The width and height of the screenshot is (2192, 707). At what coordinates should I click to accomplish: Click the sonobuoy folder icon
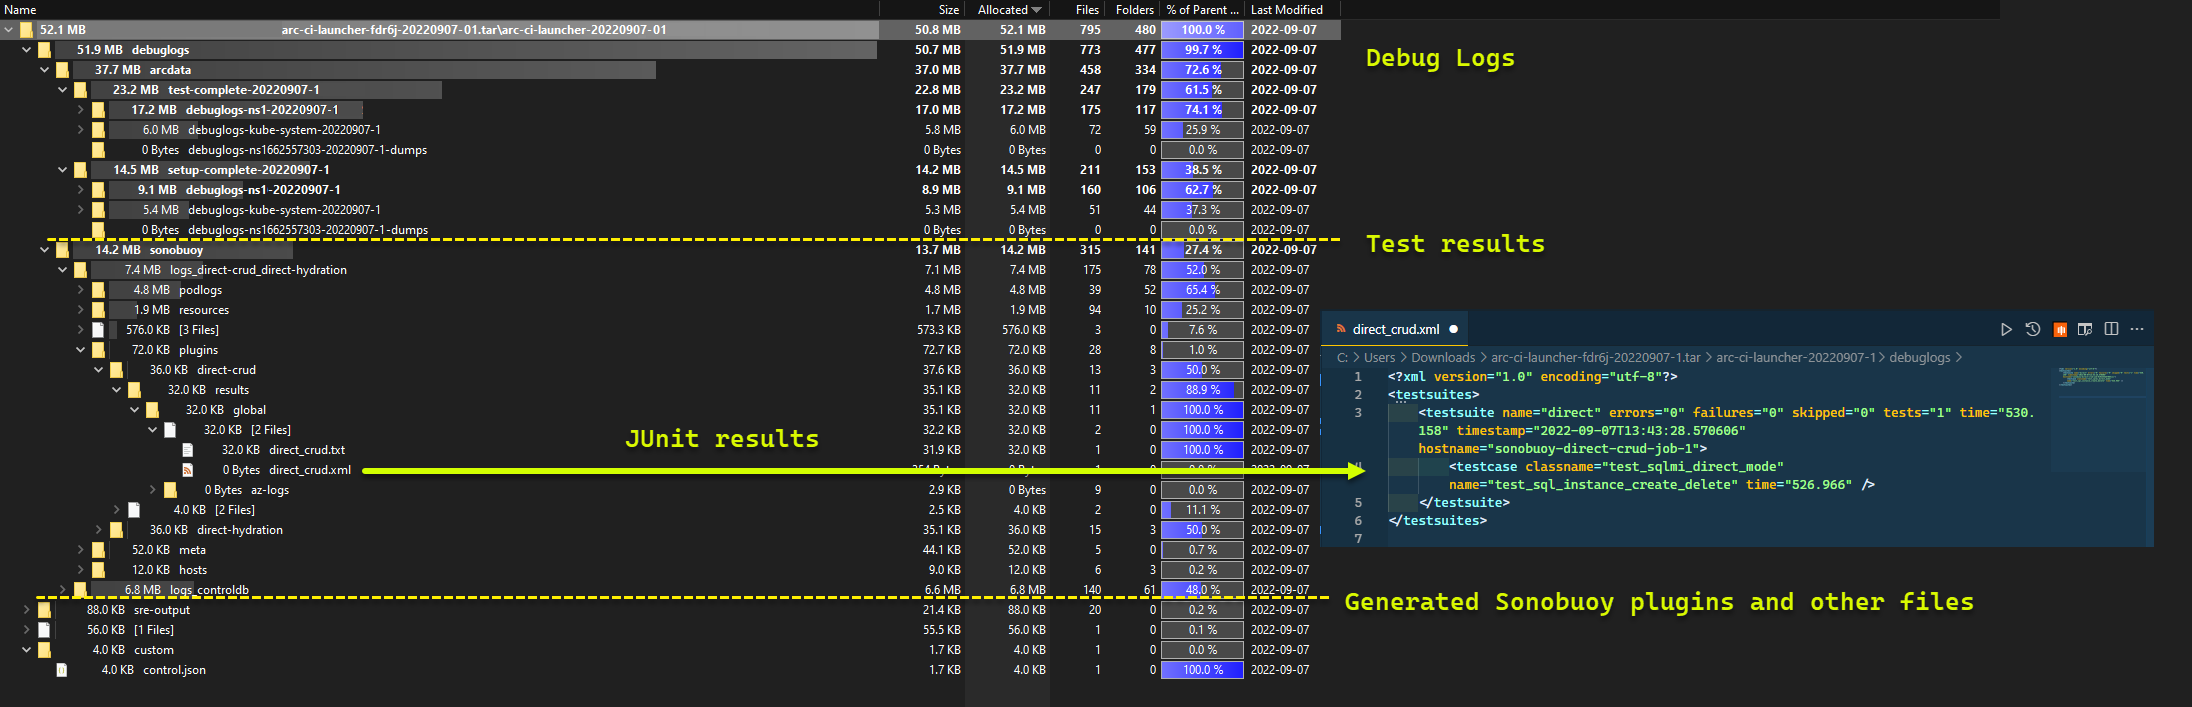(x=63, y=250)
